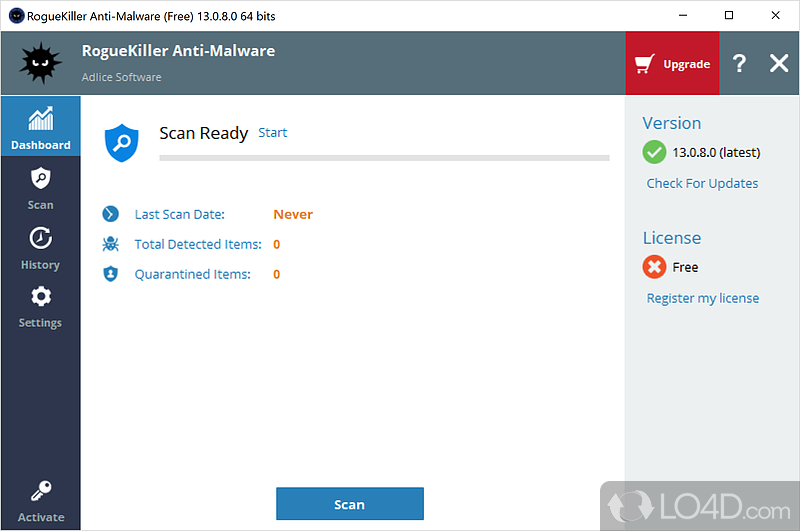Open Settings with the gear icon
This screenshot has height=531, width=800.
click(41, 307)
